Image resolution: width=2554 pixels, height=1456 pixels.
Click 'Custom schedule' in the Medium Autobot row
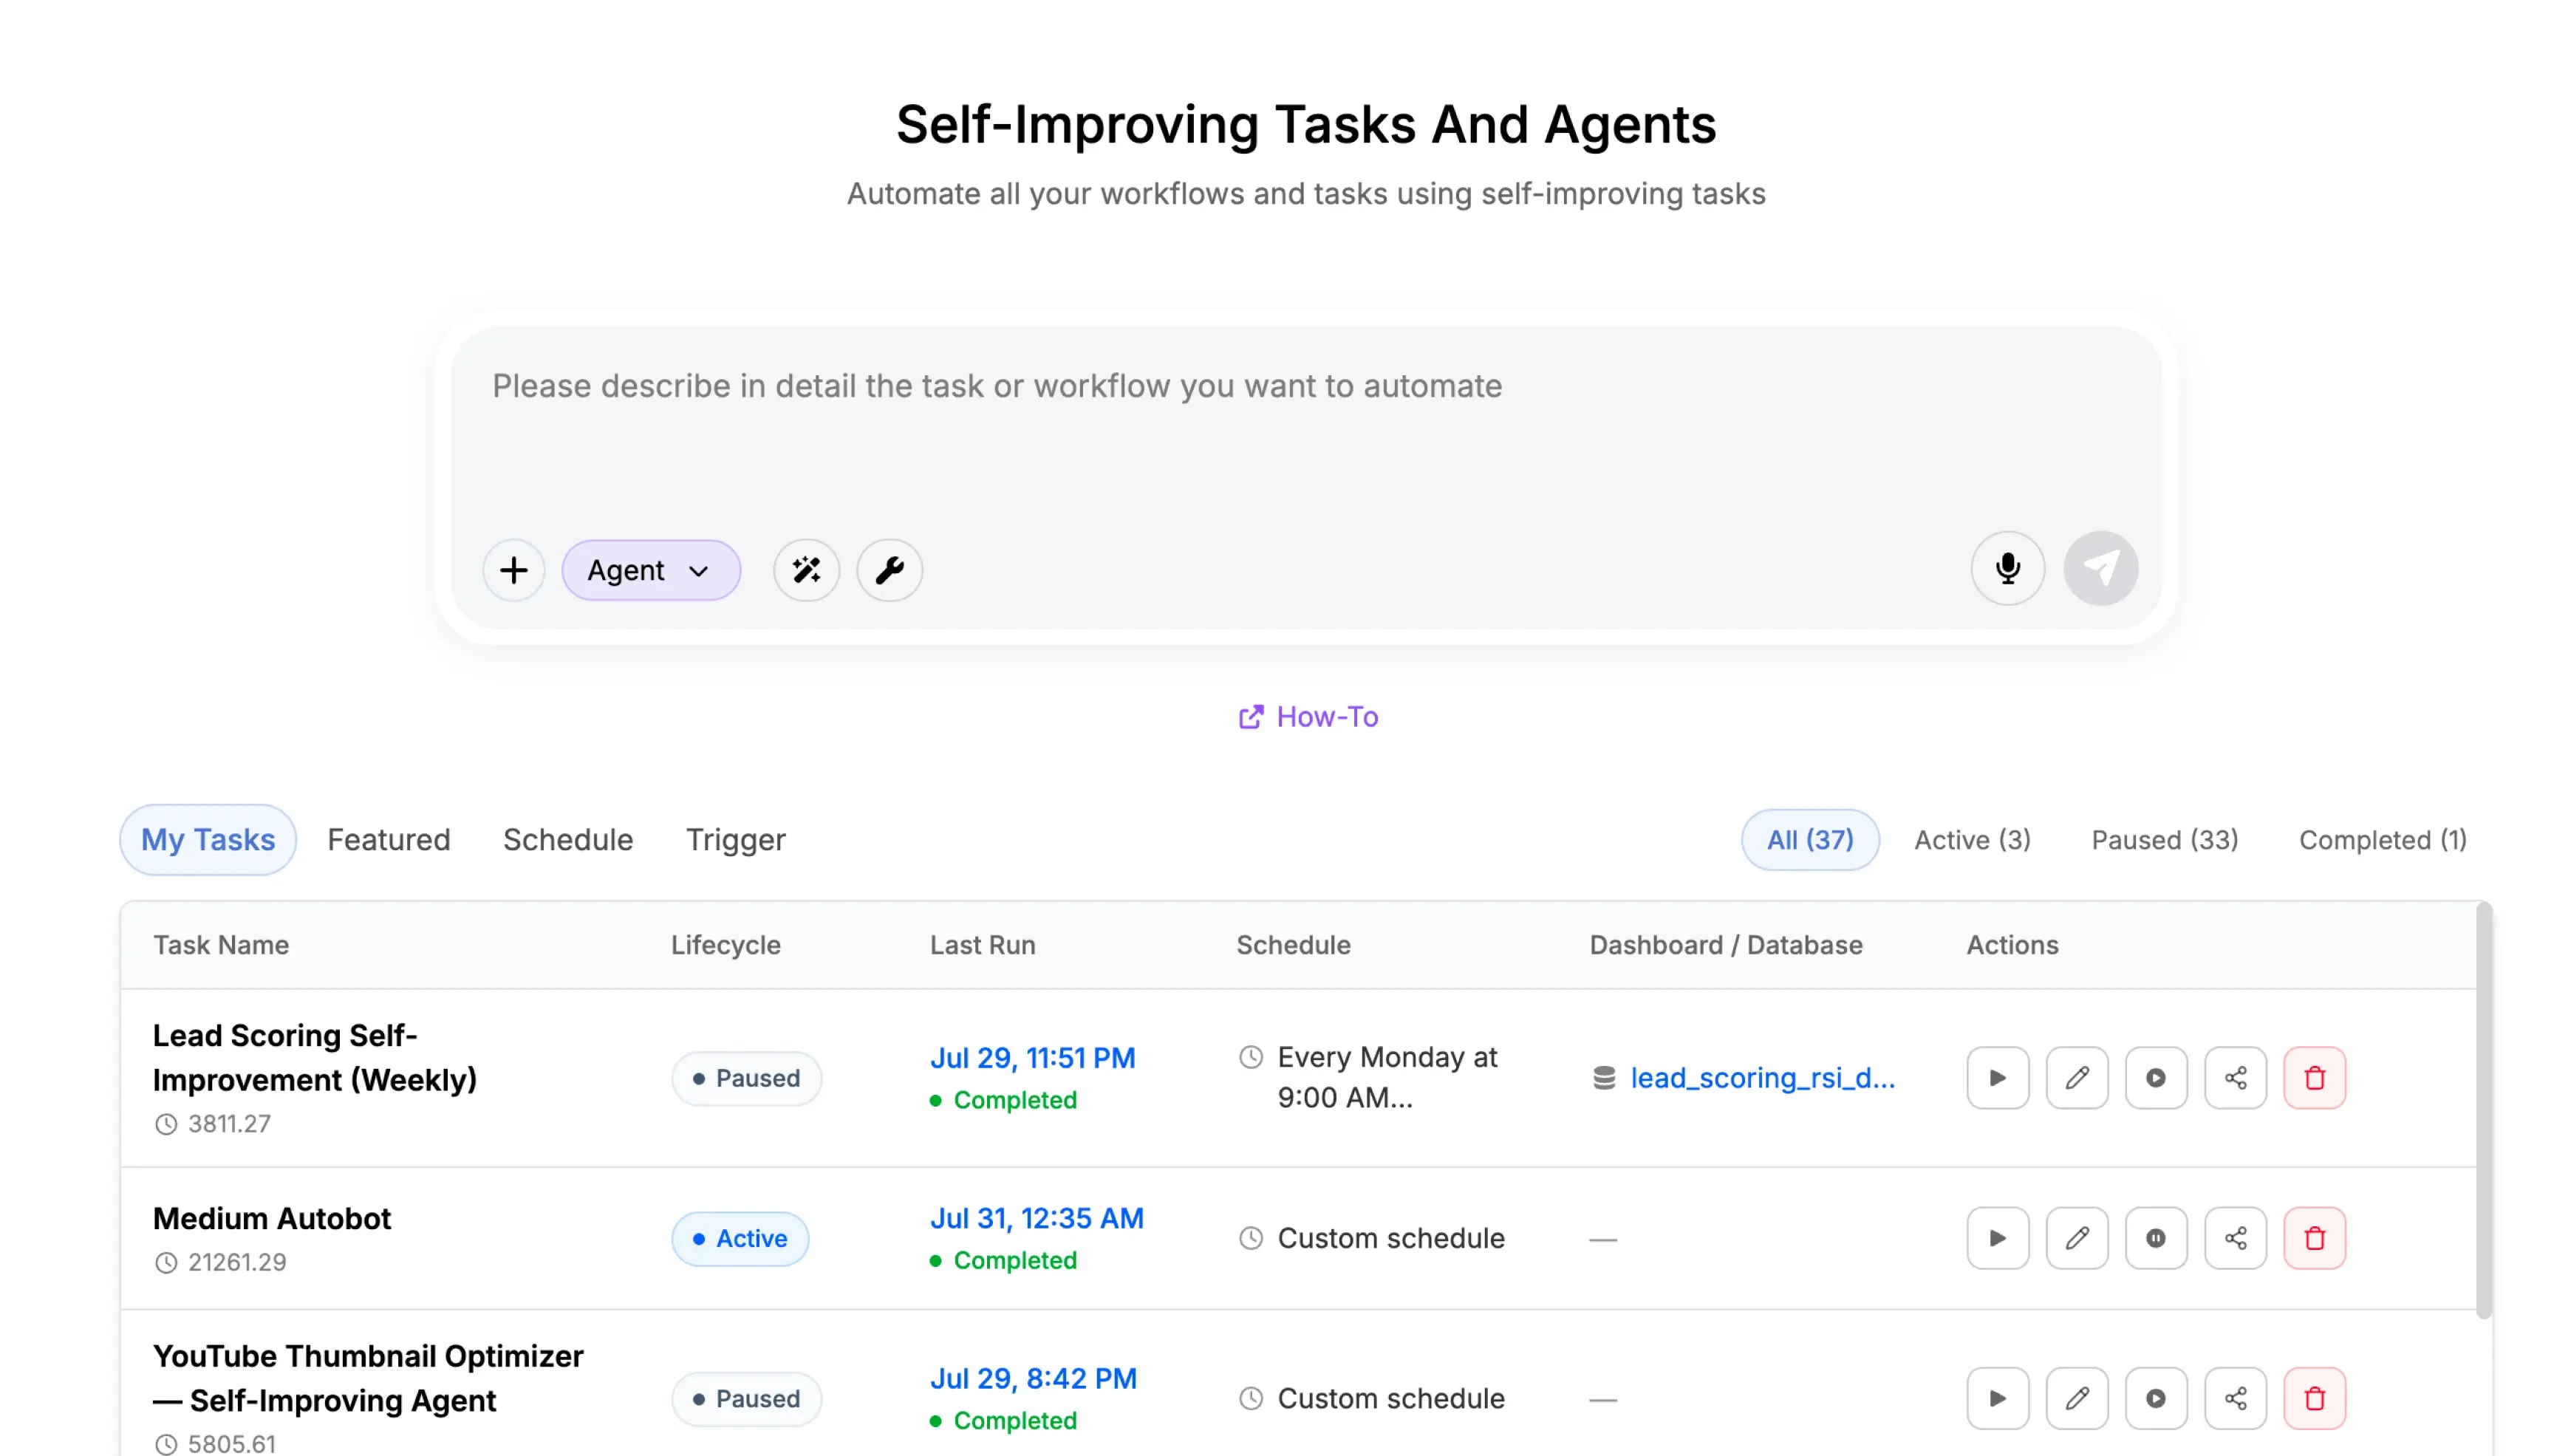pos(1390,1238)
